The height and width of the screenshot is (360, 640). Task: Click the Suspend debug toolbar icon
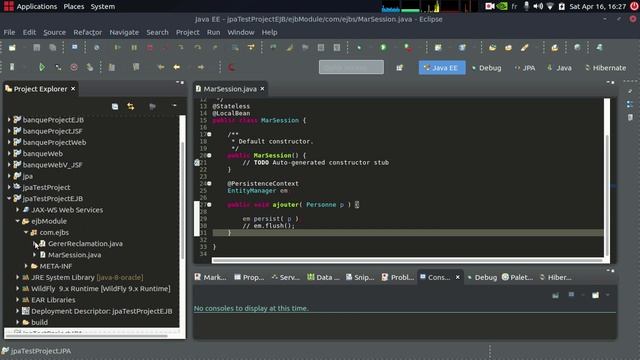point(134,48)
